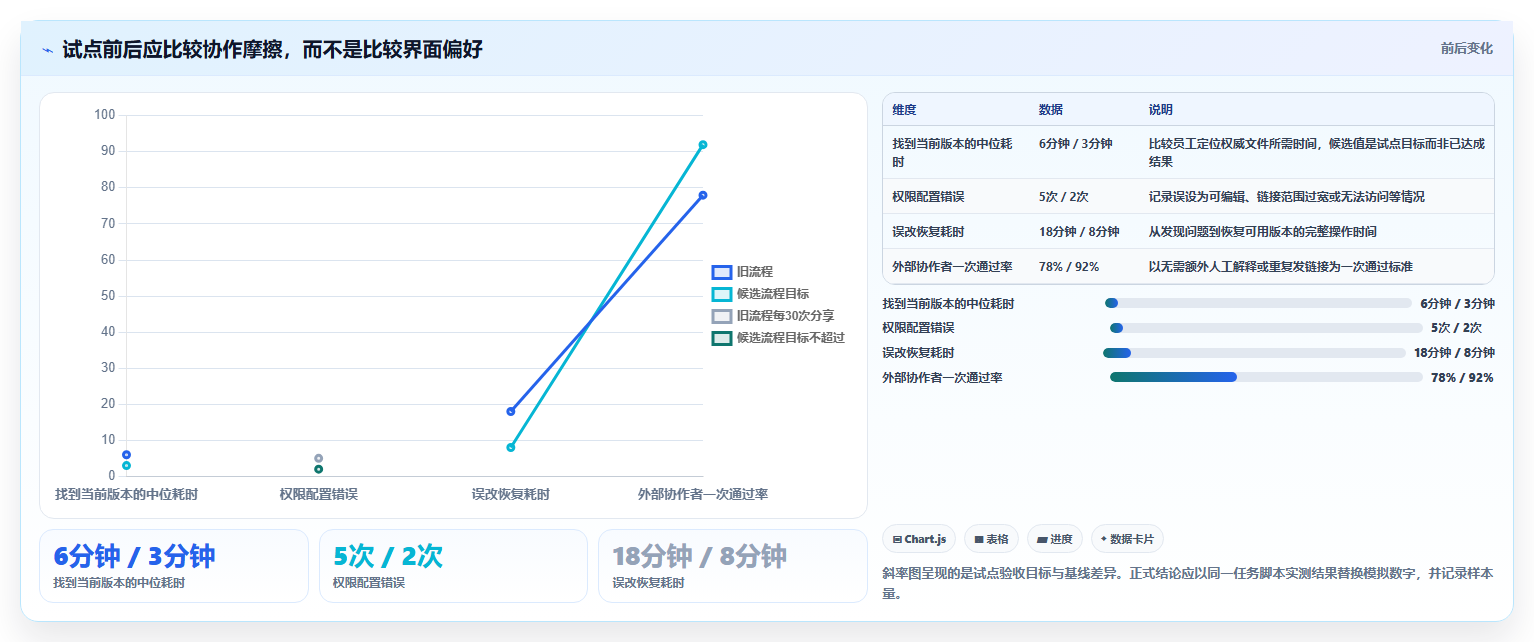Screen dimensions: 1534x642
Task: Click the 说明 column header in table
Action: coord(1161,110)
